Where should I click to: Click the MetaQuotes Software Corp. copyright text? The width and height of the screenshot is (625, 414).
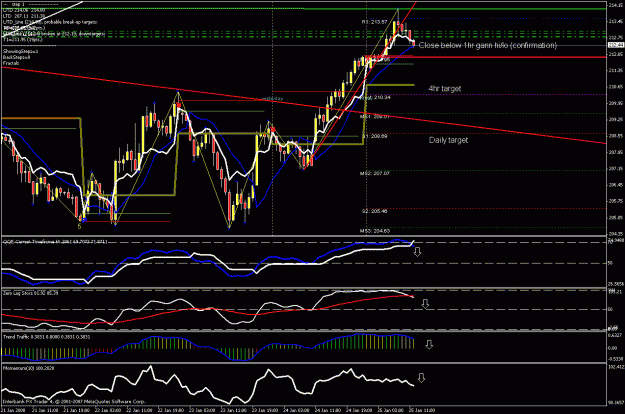(x=74, y=402)
